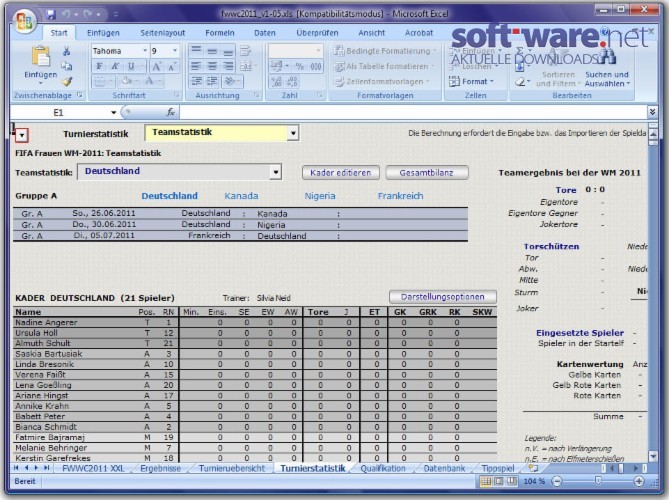Viewport: 669px width, 500px height.
Task: Click the Gesamtbilanz button
Action: coord(426,173)
